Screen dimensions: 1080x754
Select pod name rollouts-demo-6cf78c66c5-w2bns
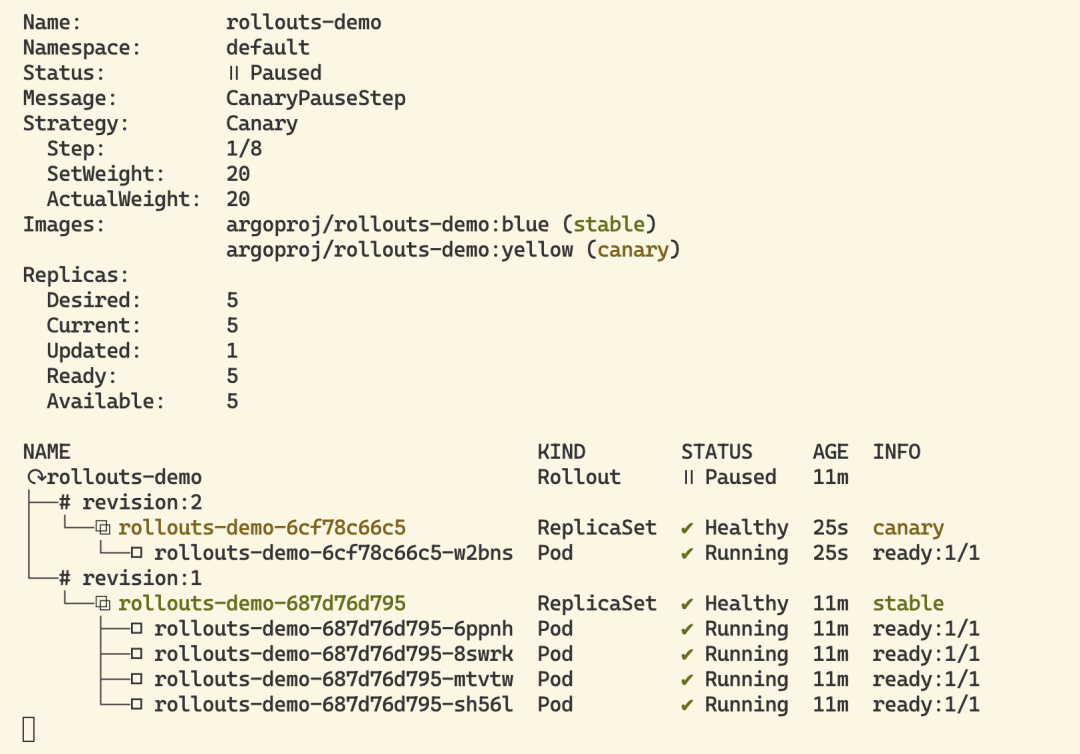pos(333,553)
